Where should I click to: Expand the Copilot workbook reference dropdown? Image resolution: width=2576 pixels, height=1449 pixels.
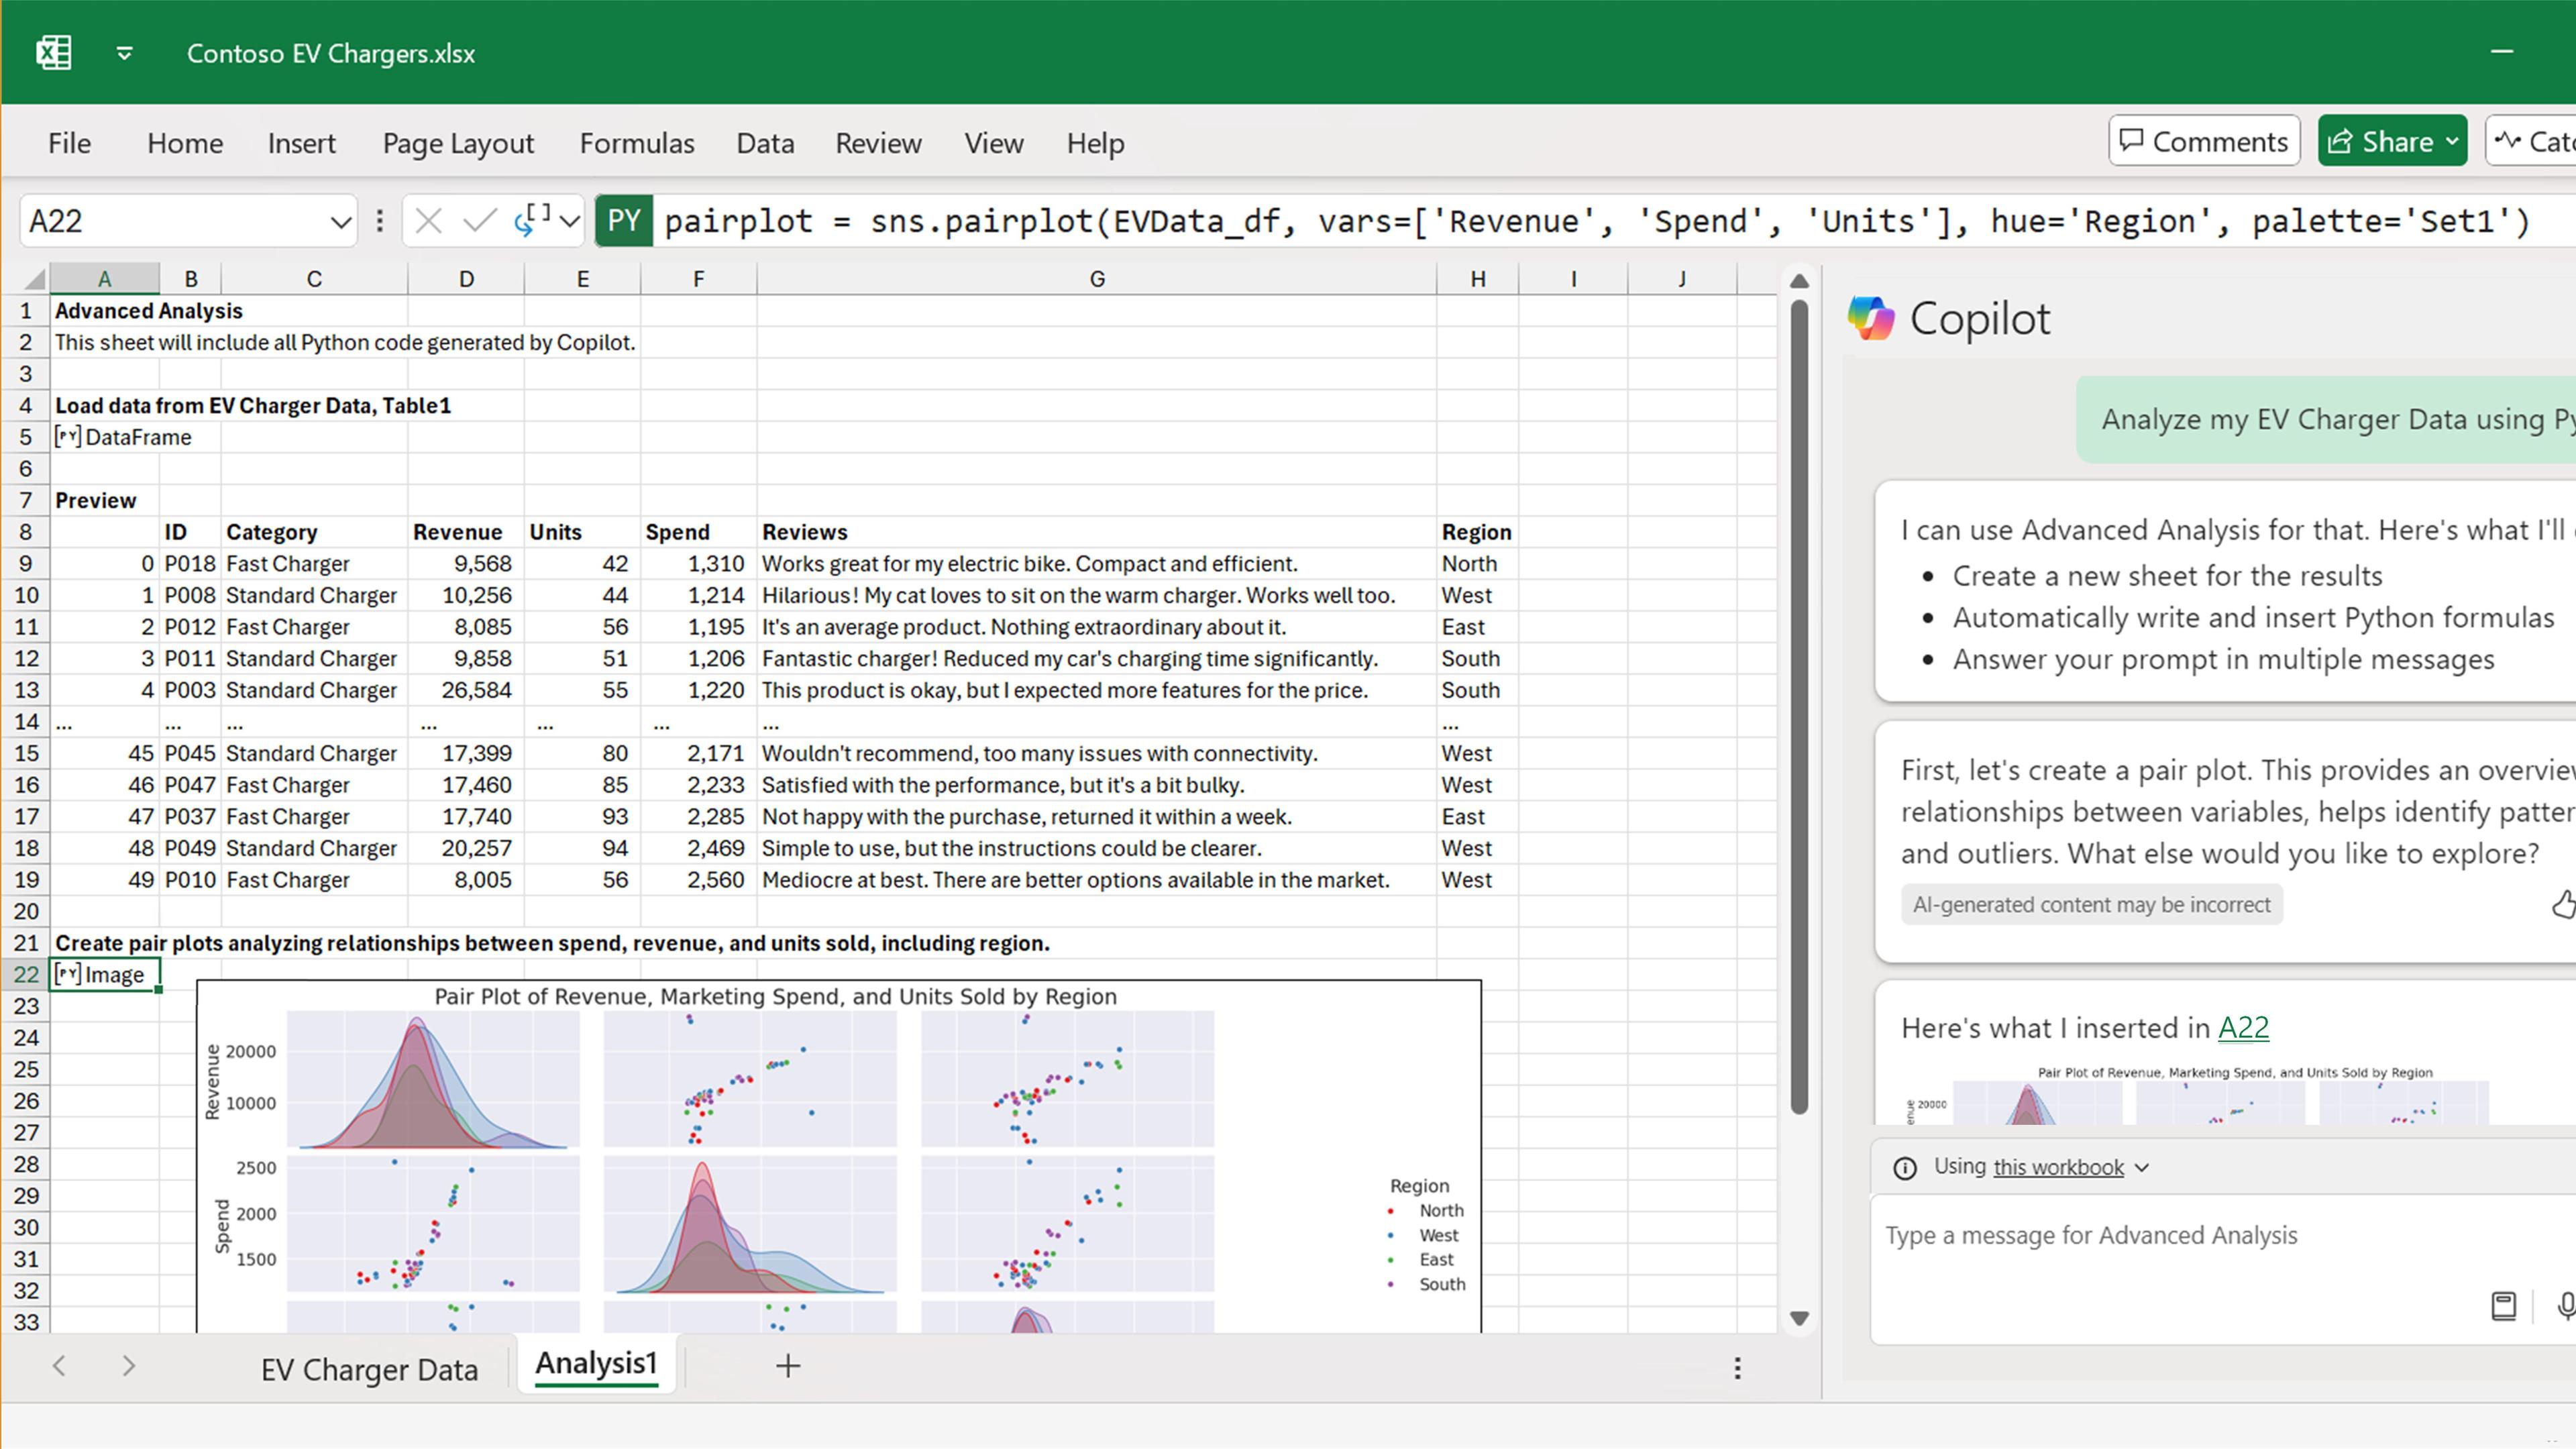(x=2141, y=1166)
